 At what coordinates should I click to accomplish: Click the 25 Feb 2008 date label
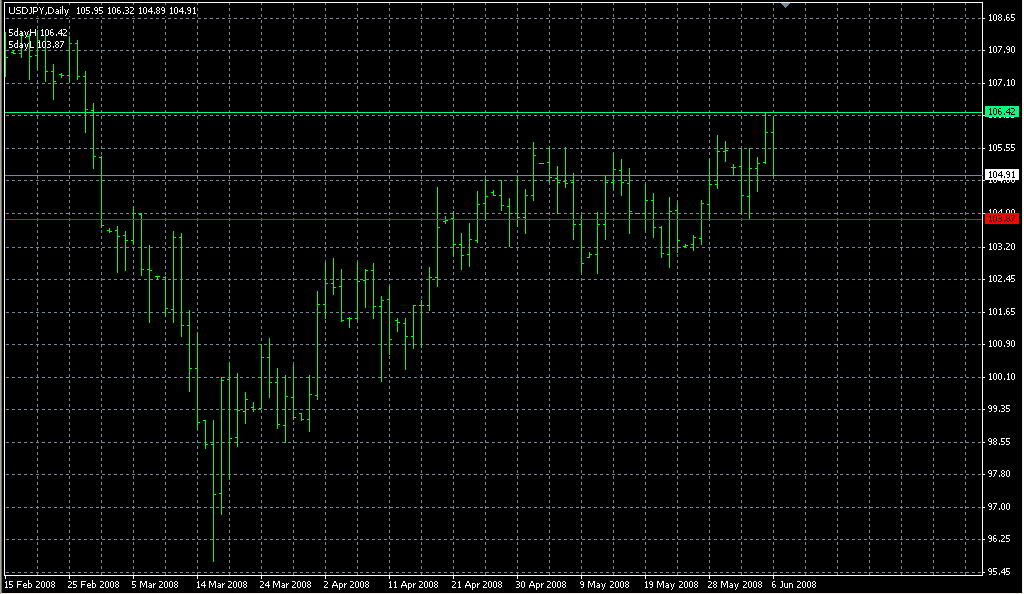click(93, 585)
